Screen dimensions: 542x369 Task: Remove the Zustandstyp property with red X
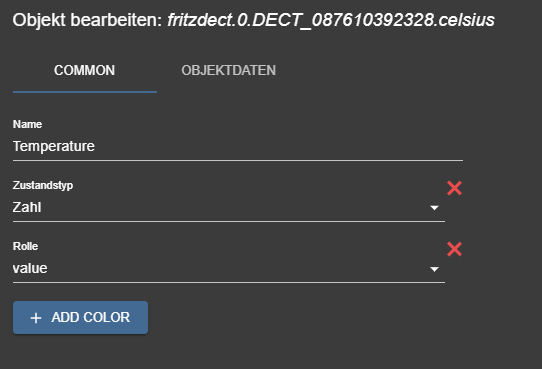454,188
